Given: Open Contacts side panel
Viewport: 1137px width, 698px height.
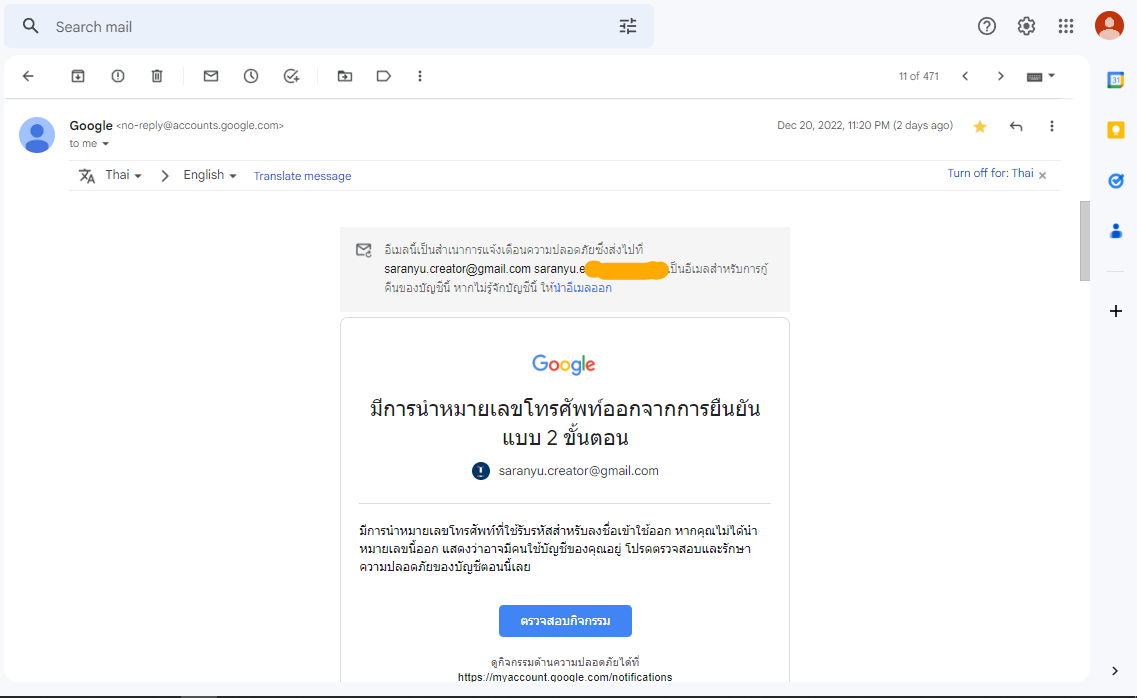Looking at the screenshot, I should click(1115, 231).
